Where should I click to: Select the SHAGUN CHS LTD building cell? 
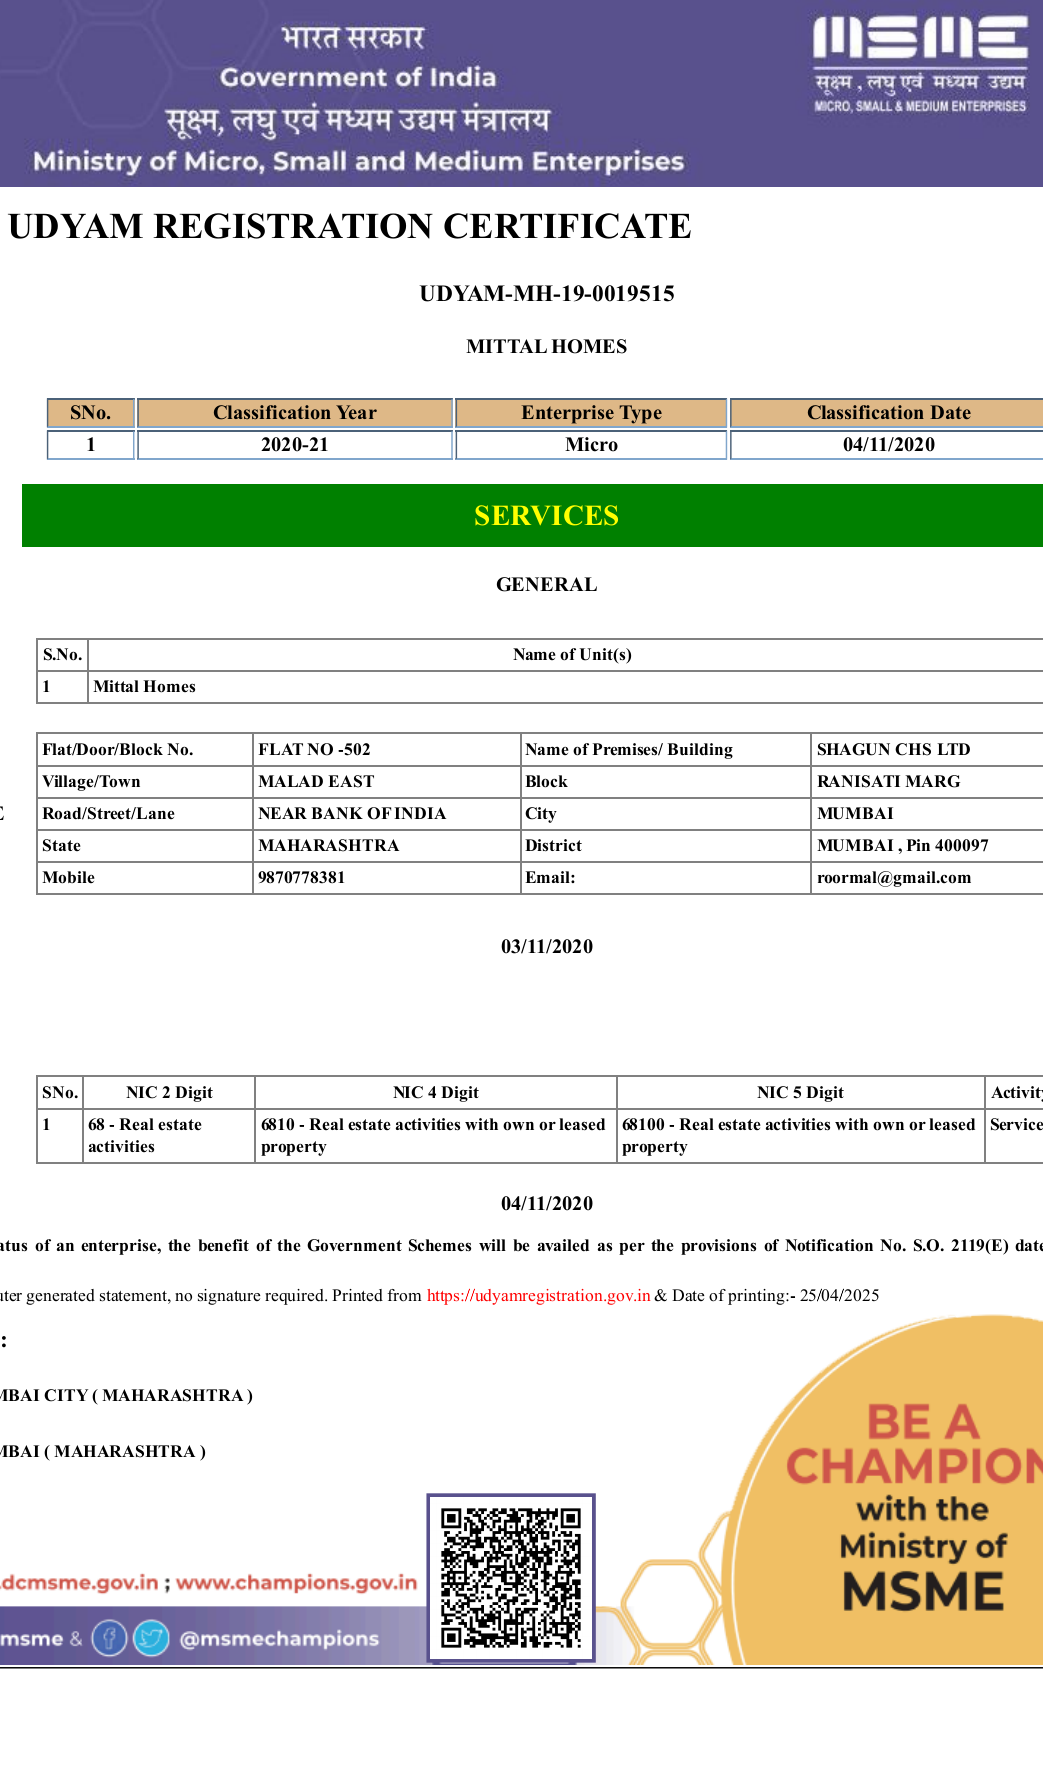[893, 750]
